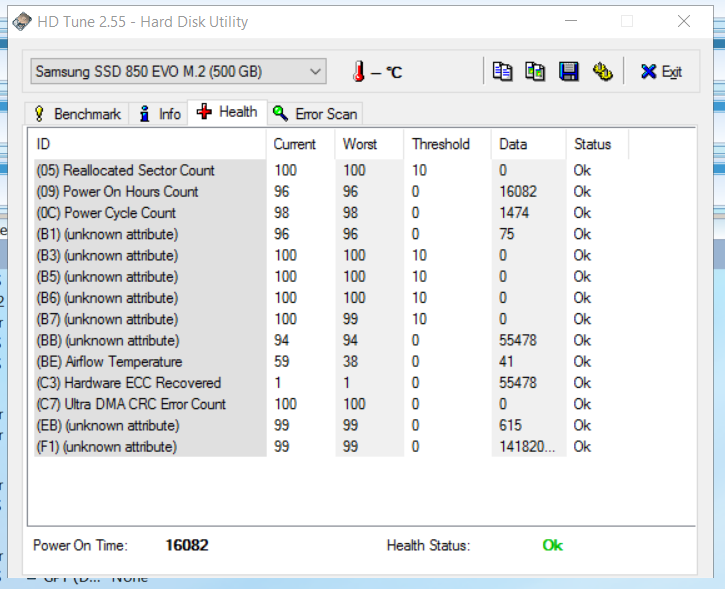Click the data value 615

click(x=510, y=425)
